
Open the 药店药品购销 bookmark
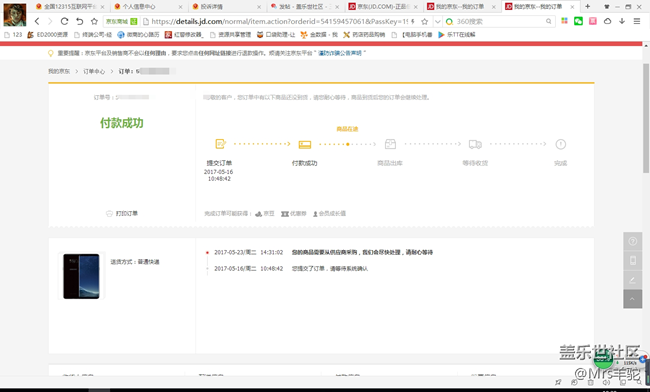pyautogui.click(x=364, y=35)
